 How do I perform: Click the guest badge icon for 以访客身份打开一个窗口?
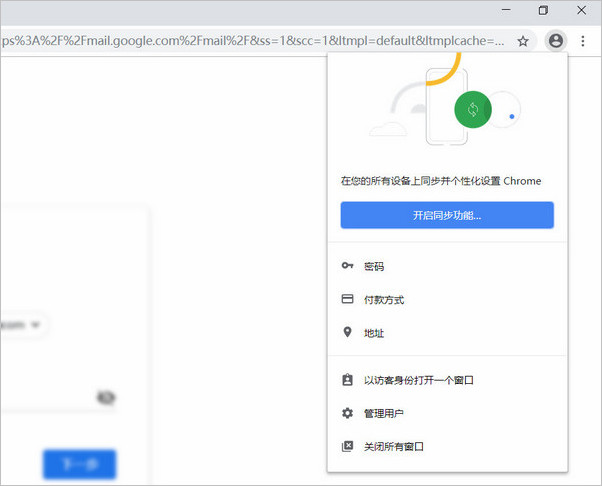coord(347,380)
